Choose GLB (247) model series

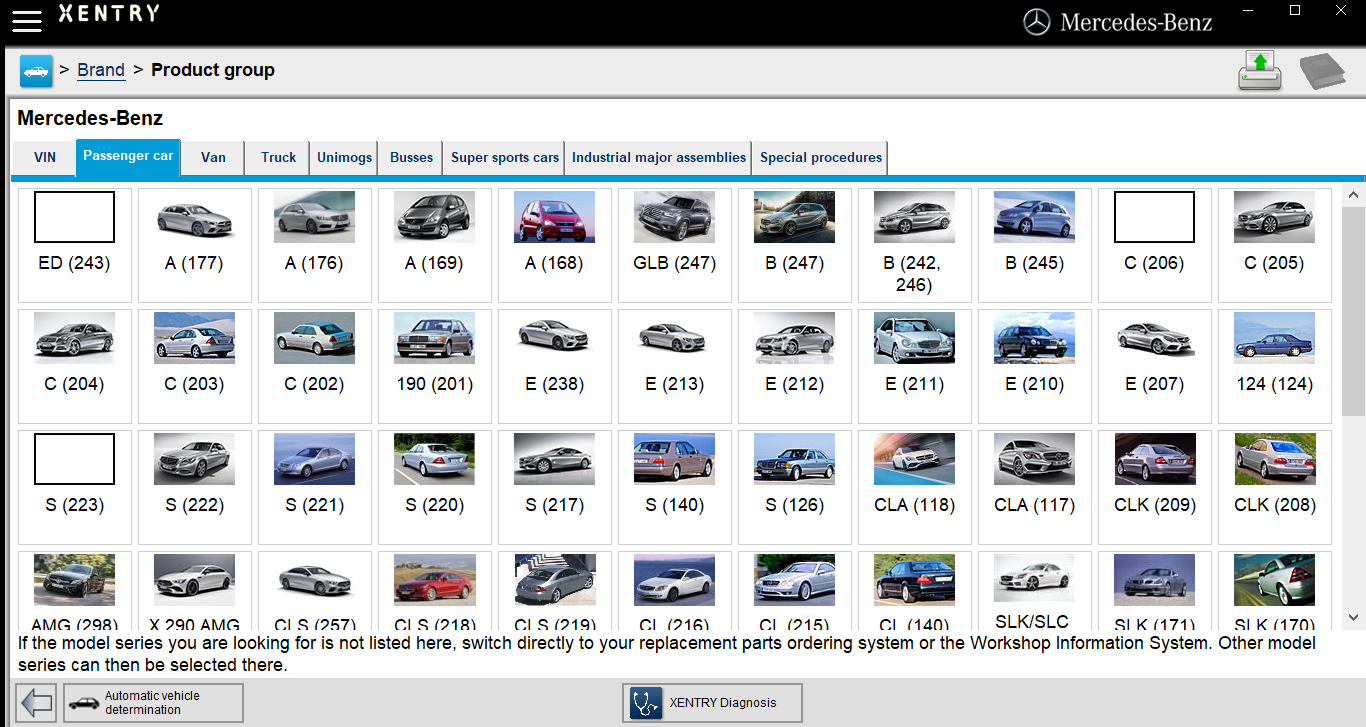[x=675, y=245]
